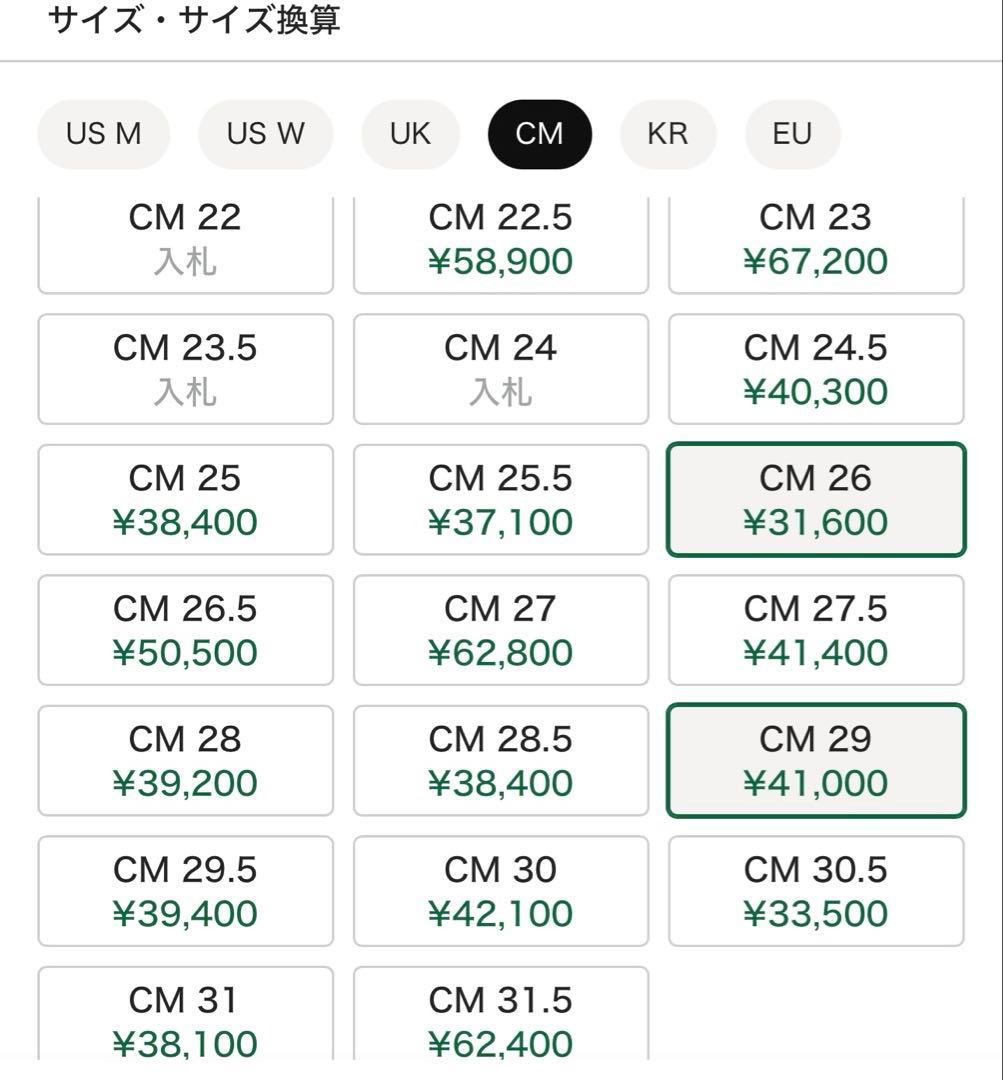The height and width of the screenshot is (1080, 1003).
Task: Switch size unit to UK
Action: [x=410, y=134]
